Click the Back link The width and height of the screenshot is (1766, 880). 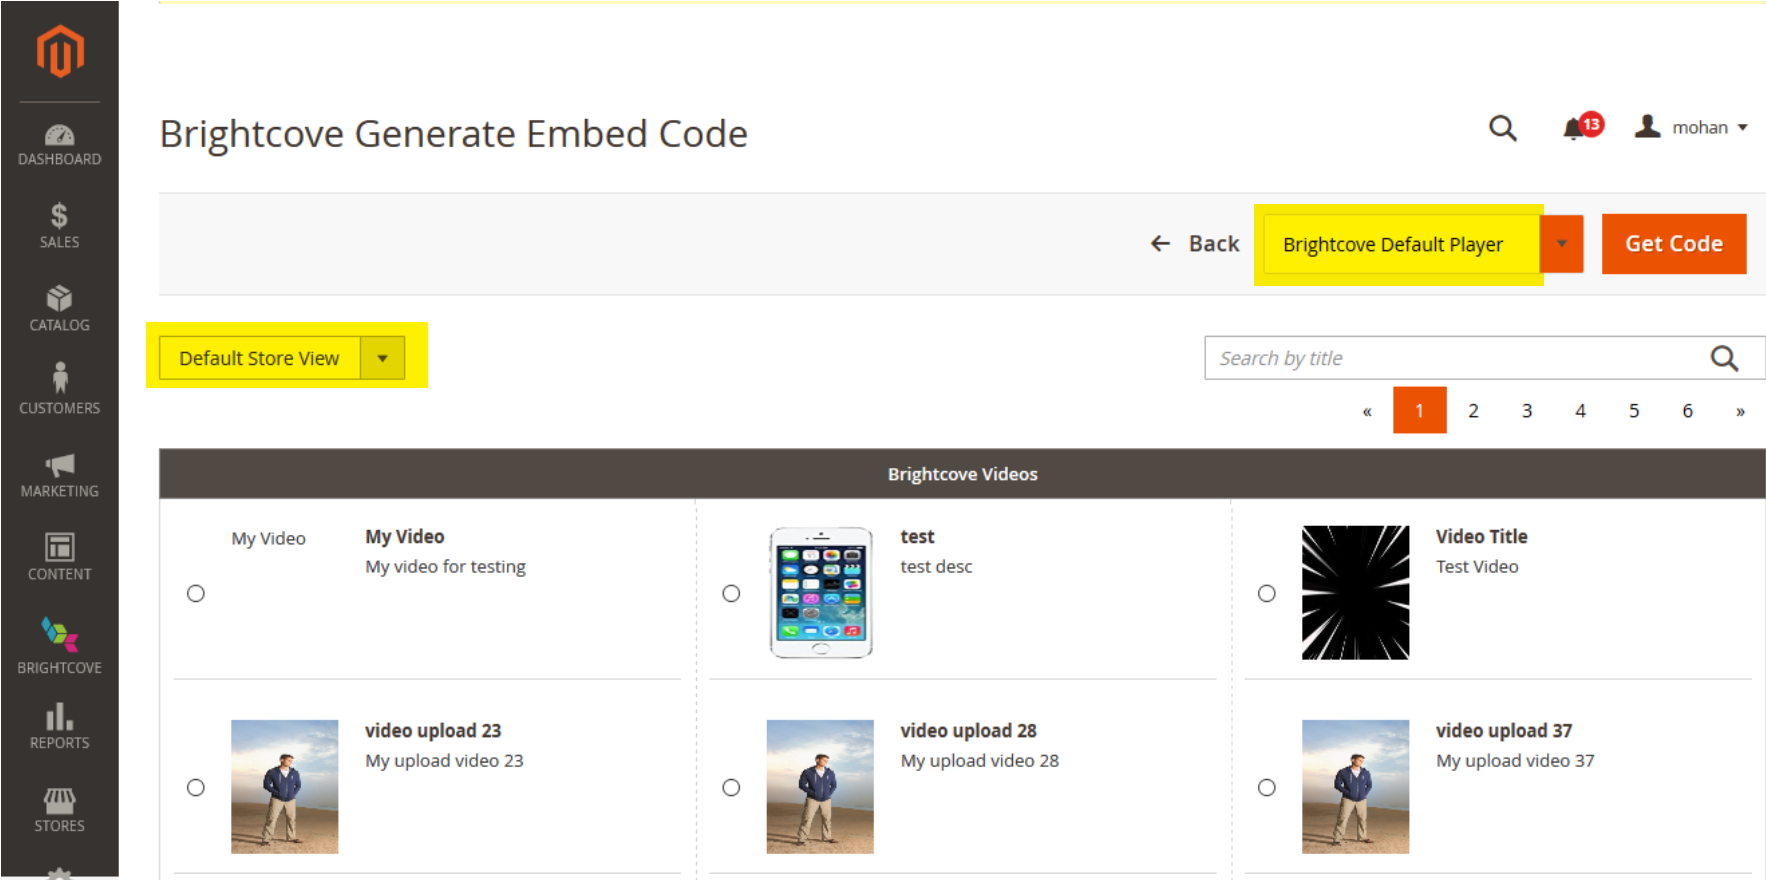[x=1195, y=243]
